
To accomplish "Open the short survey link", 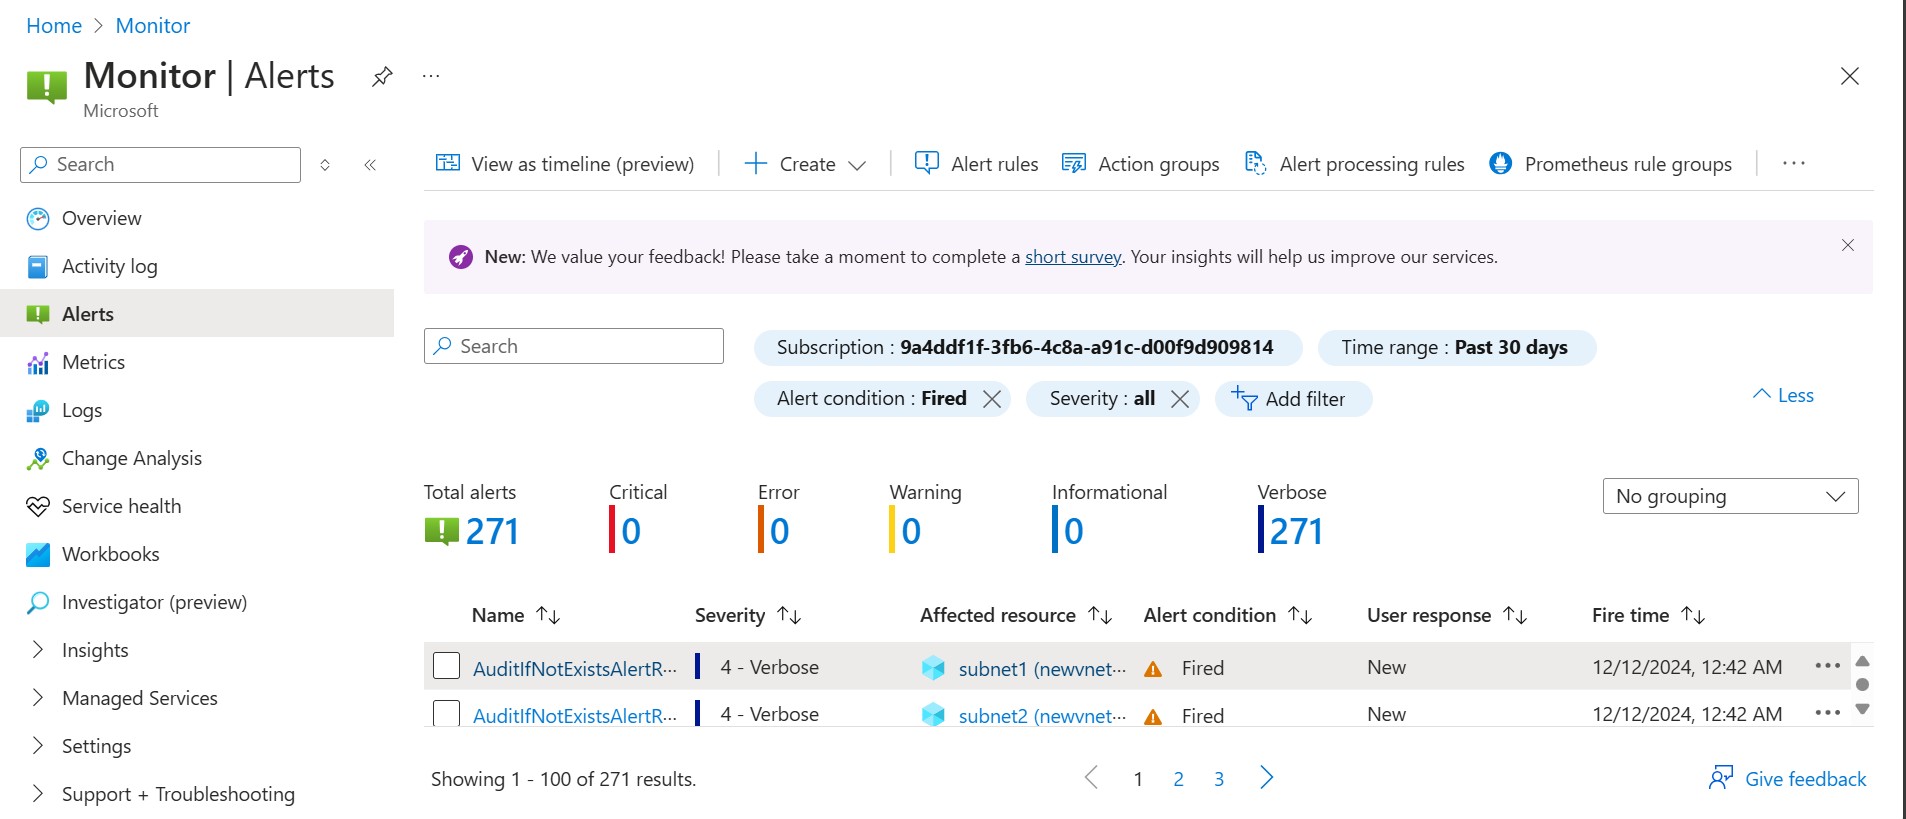I will coord(1073,257).
